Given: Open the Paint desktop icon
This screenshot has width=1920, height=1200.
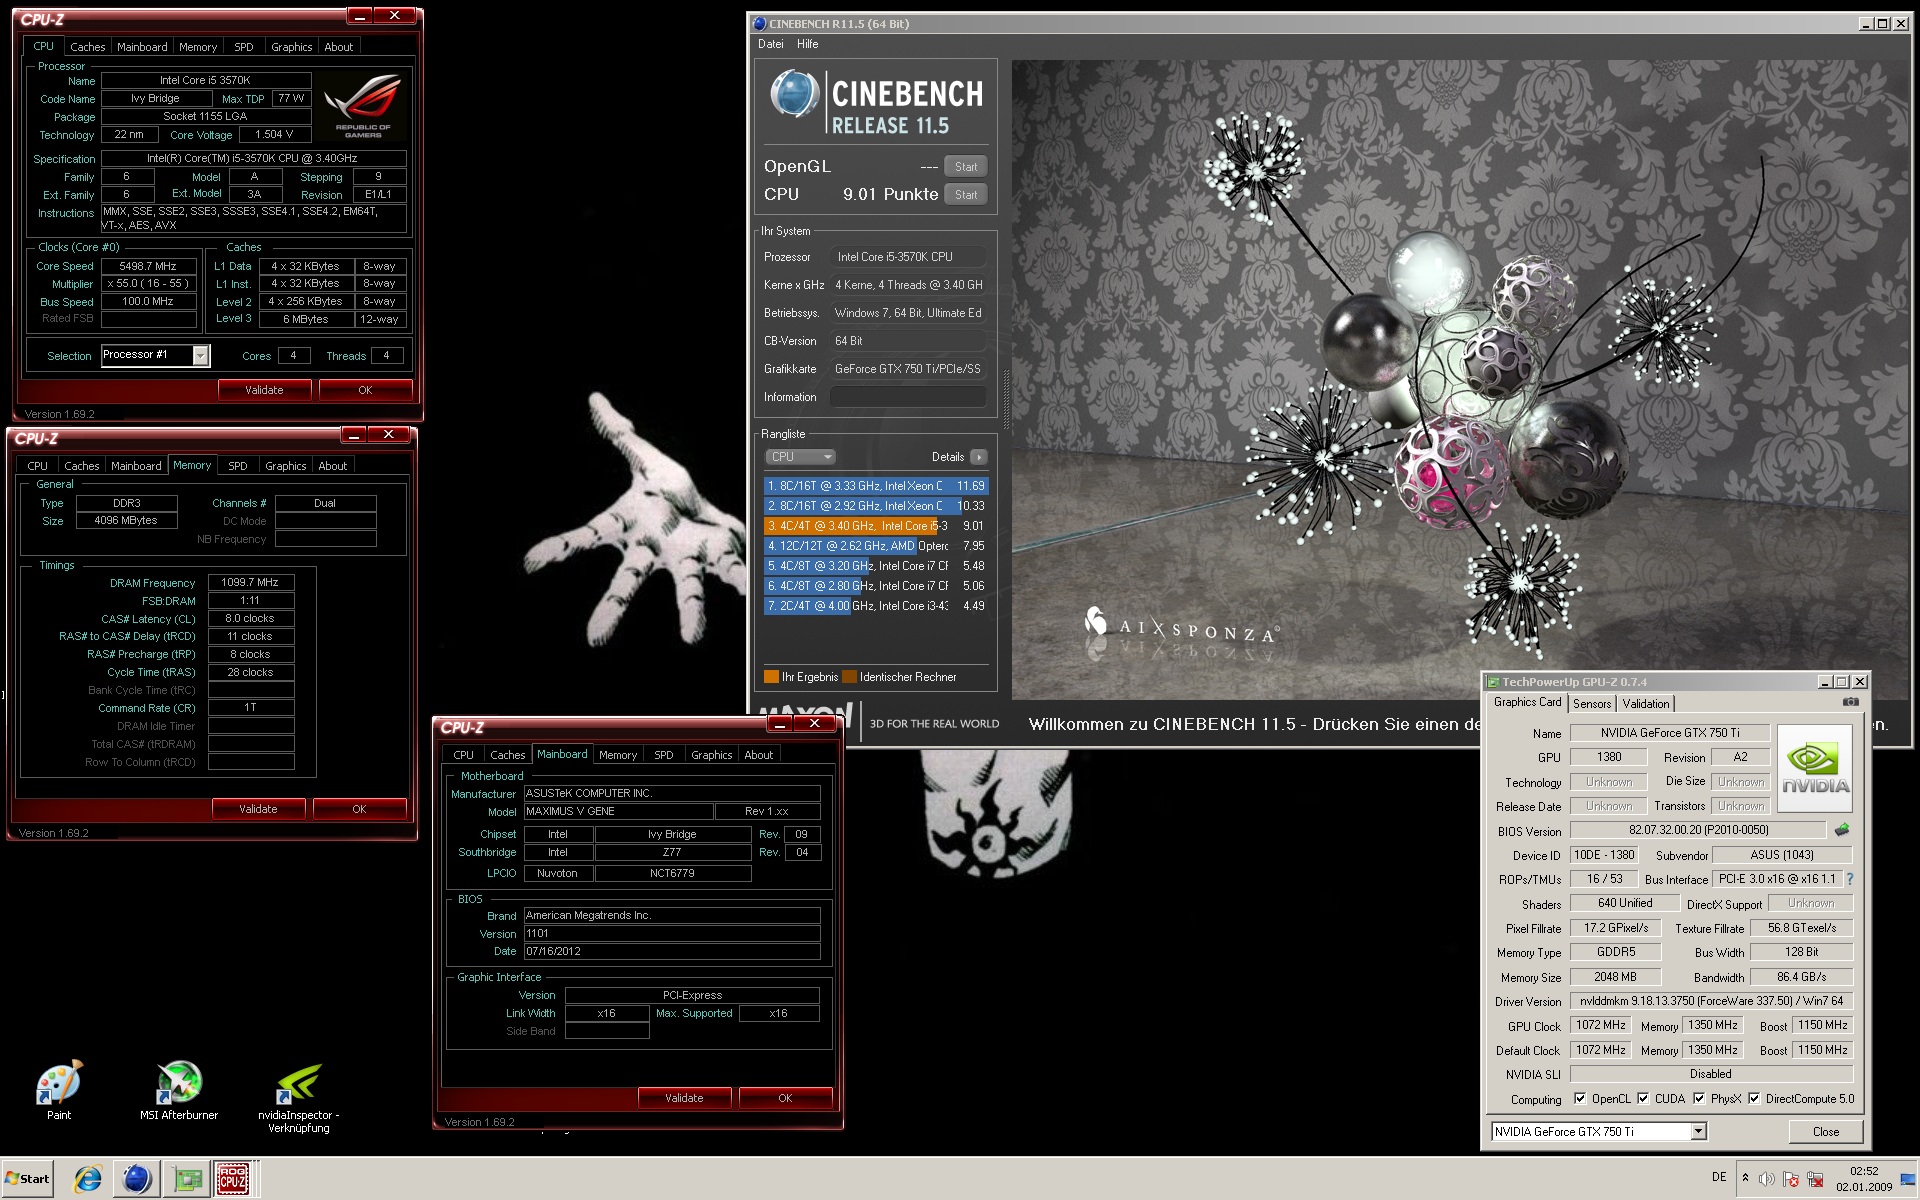Looking at the screenshot, I should pyautogui.click(x=59, y=1089).
